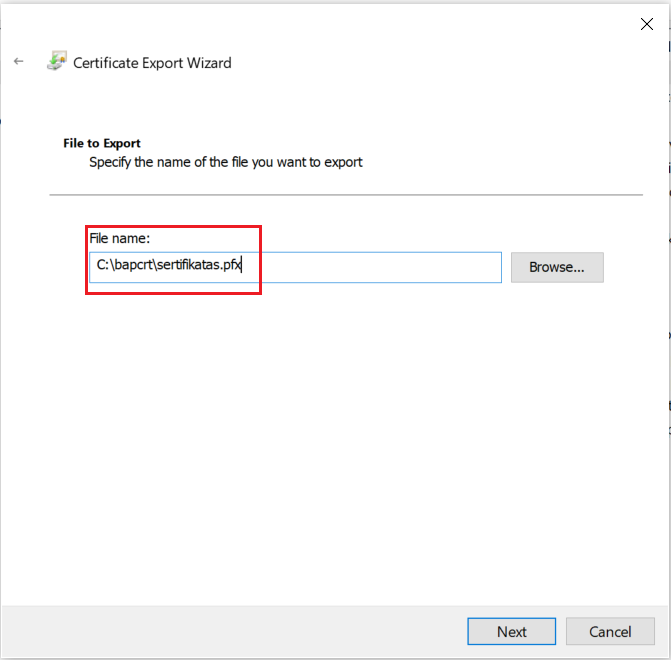Place cursor after .pfx in file path
Screen dimensions: 672x661
point(243,267)
